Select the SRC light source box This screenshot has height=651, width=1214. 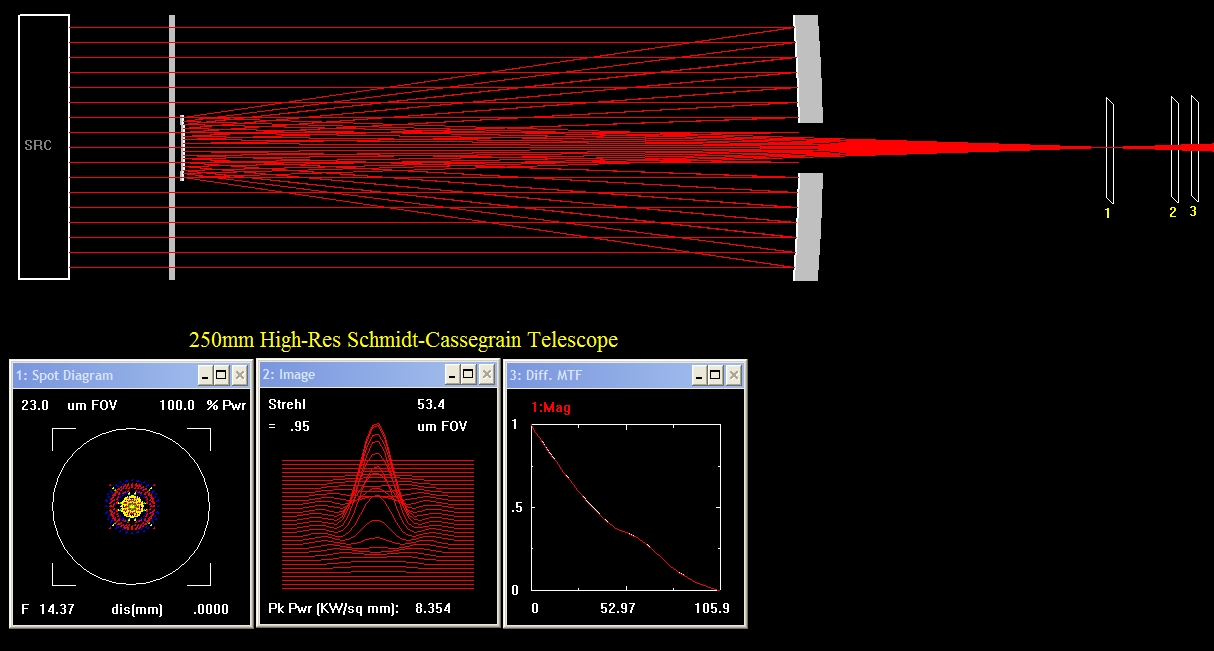click(44, 146)
